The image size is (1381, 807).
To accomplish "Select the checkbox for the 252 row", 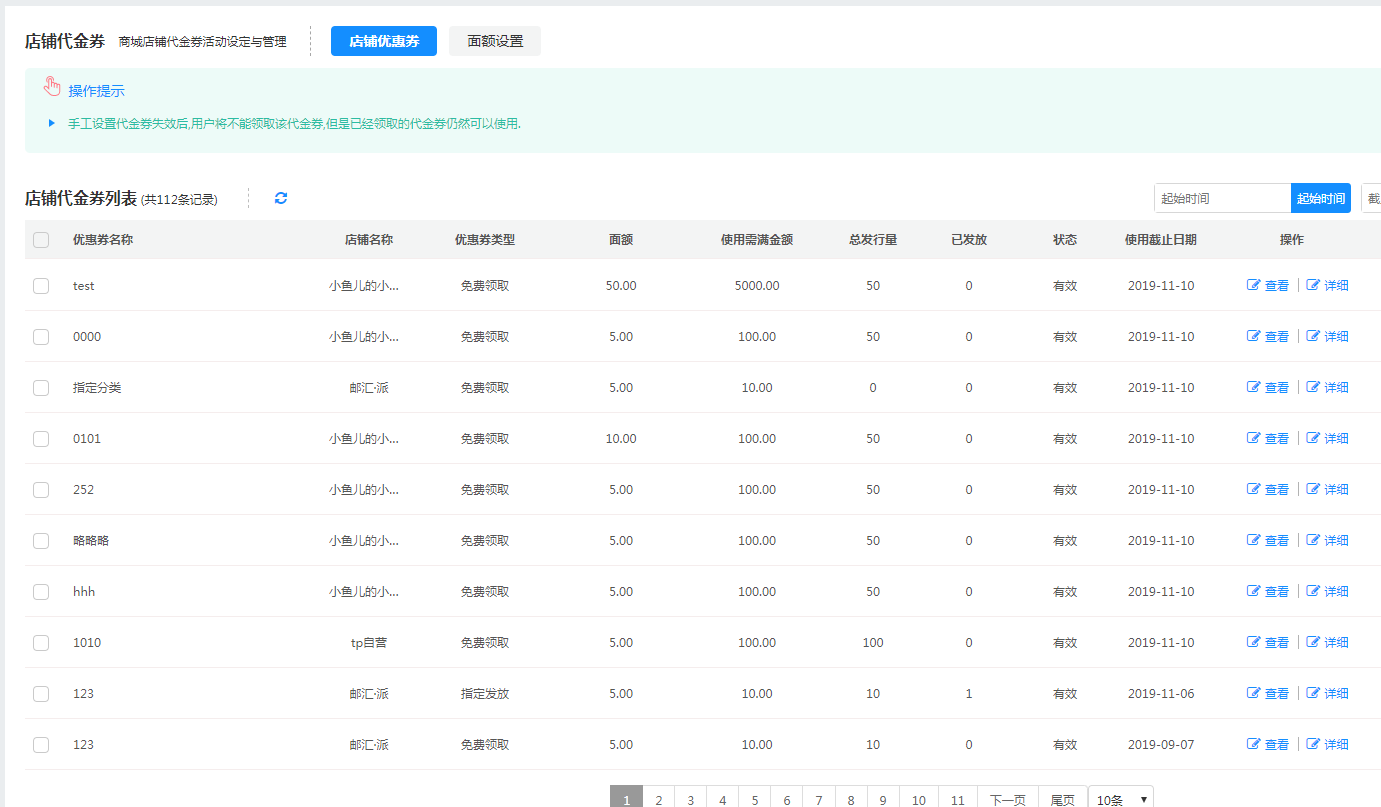I will (x=41, y=490).
